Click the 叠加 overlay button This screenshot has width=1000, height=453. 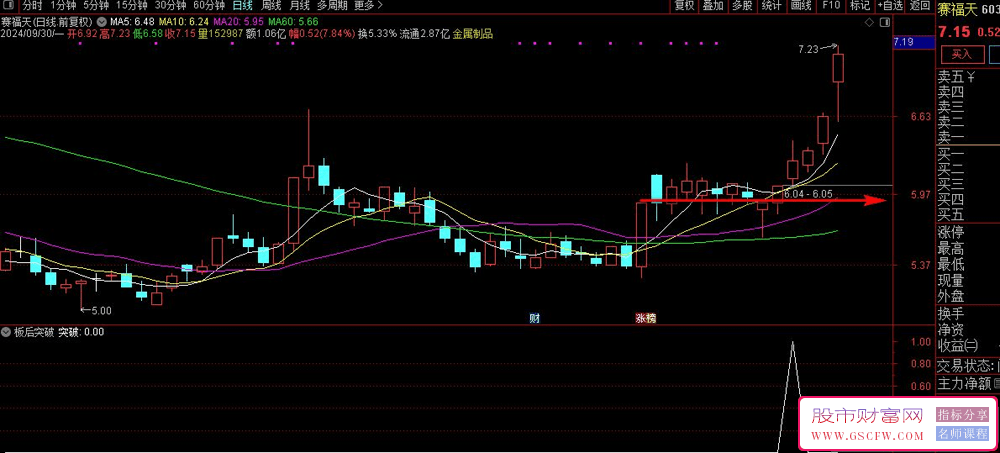tap(713, 6)
